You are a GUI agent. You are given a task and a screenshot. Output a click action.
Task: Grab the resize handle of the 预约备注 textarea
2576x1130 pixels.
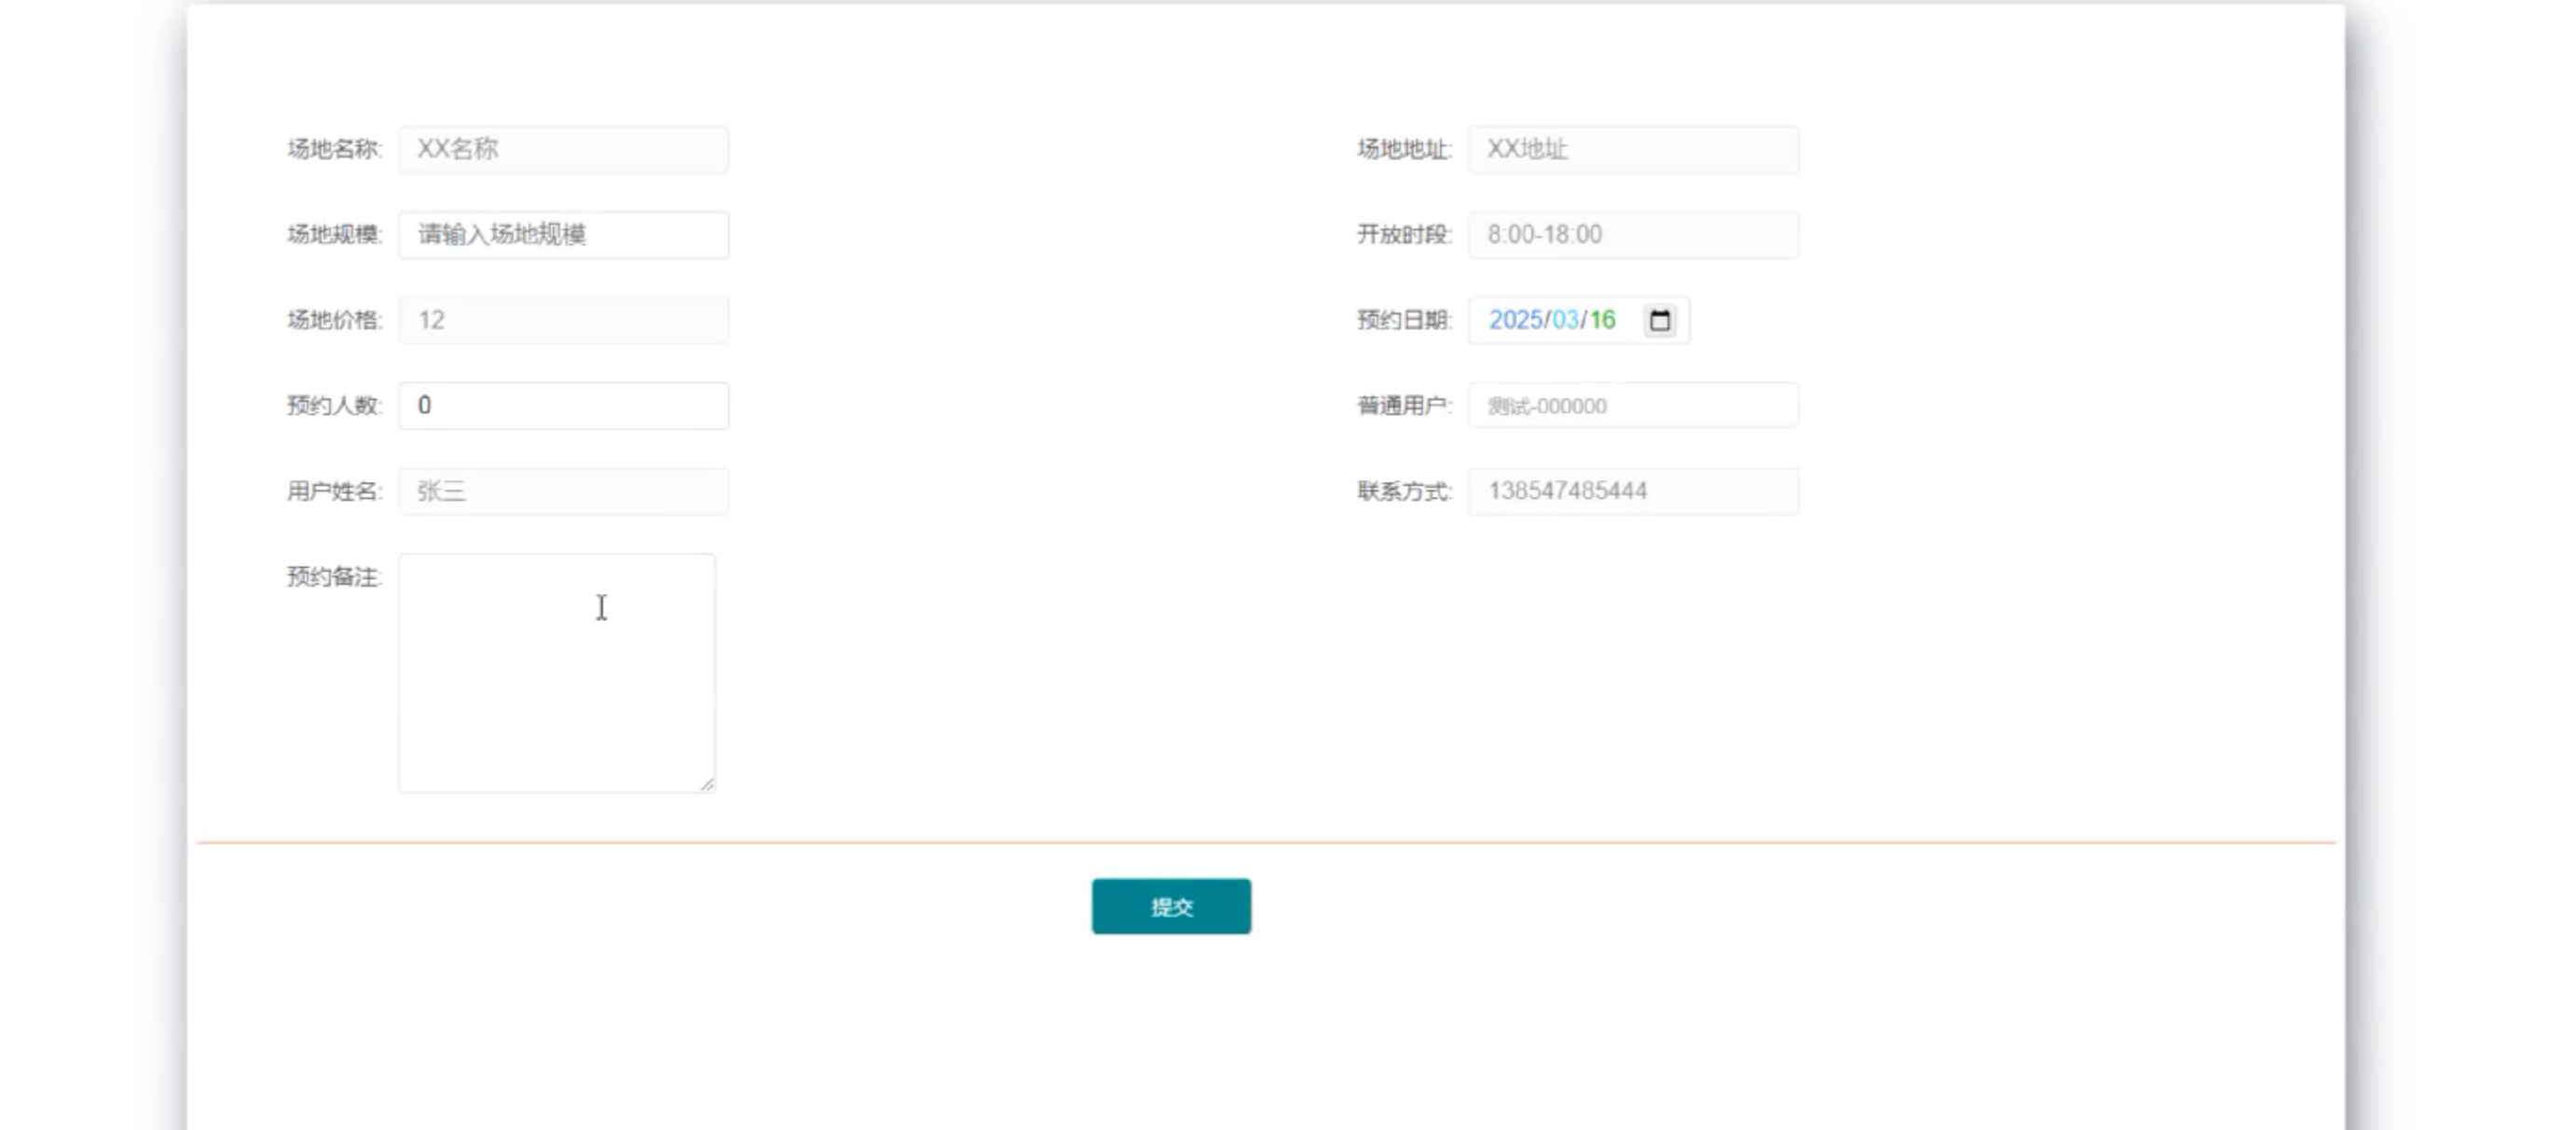click(708, 785)
